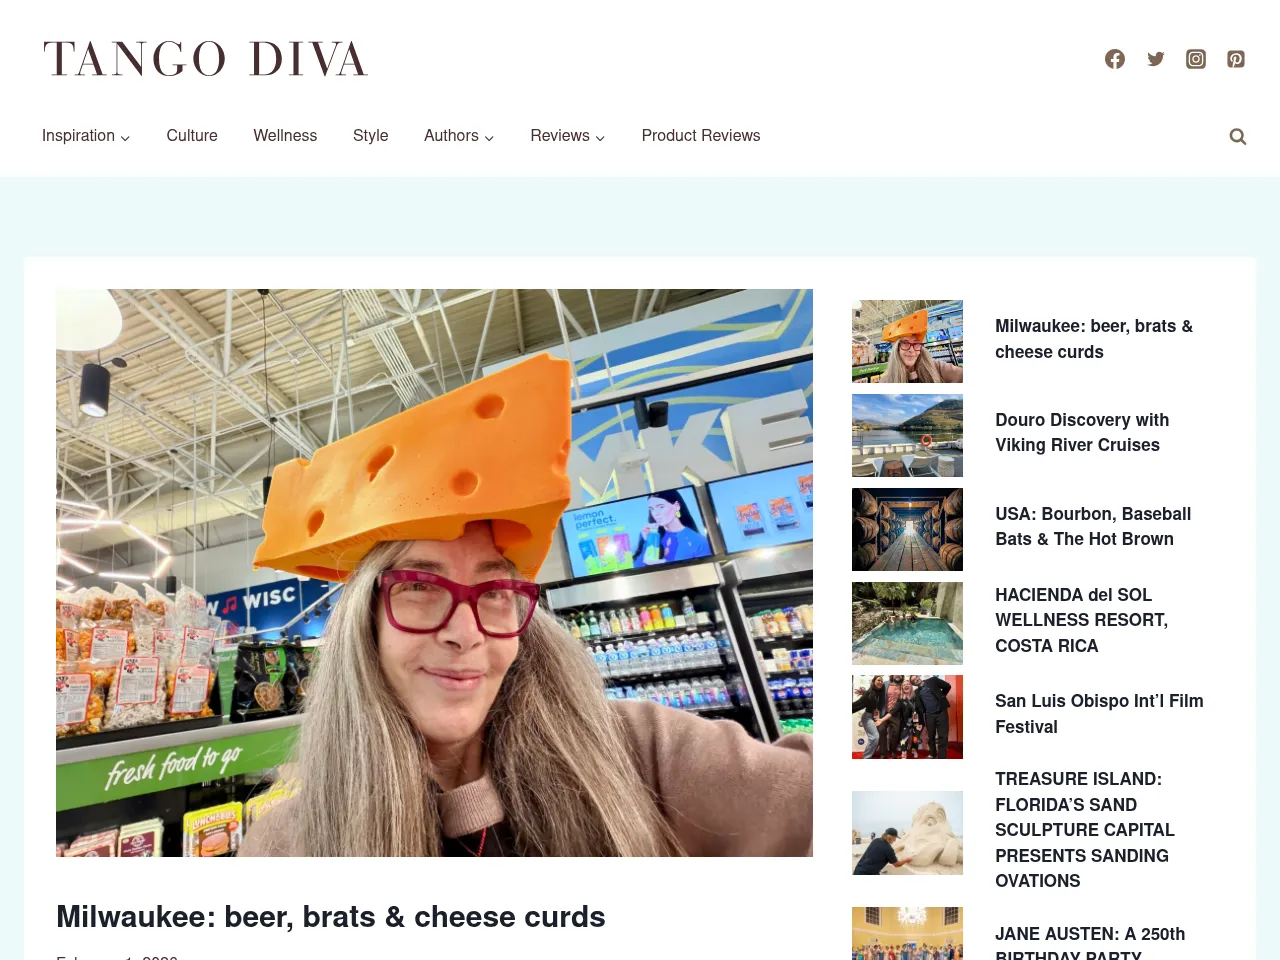Image resolution: width=1280 pixels, height=960 pixels.
Task: Open the Instagram social icon
Action: (x=1196, y=59)
